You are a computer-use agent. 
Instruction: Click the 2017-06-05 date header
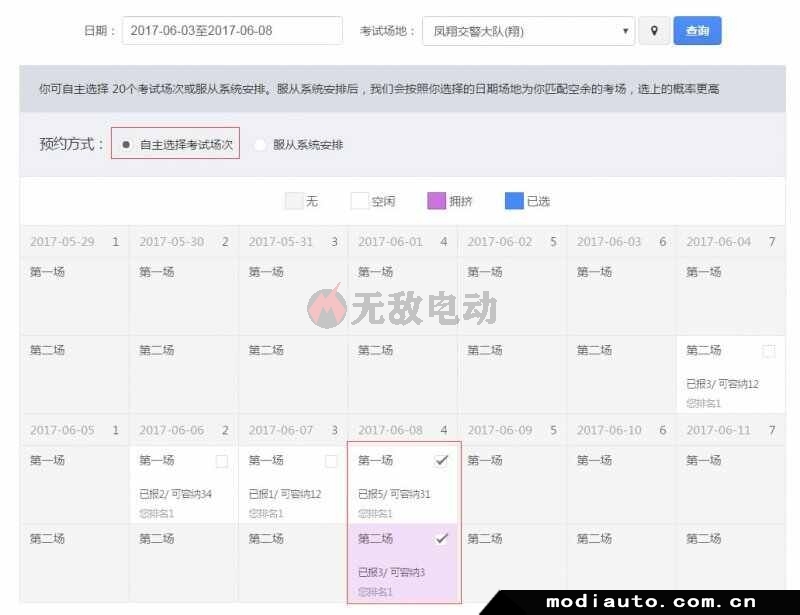[74, 431]
